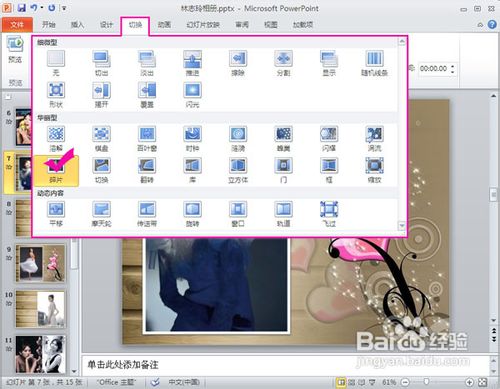
Task: Apply the 闪光 flash transition
Action: click(x=192, y=95)
